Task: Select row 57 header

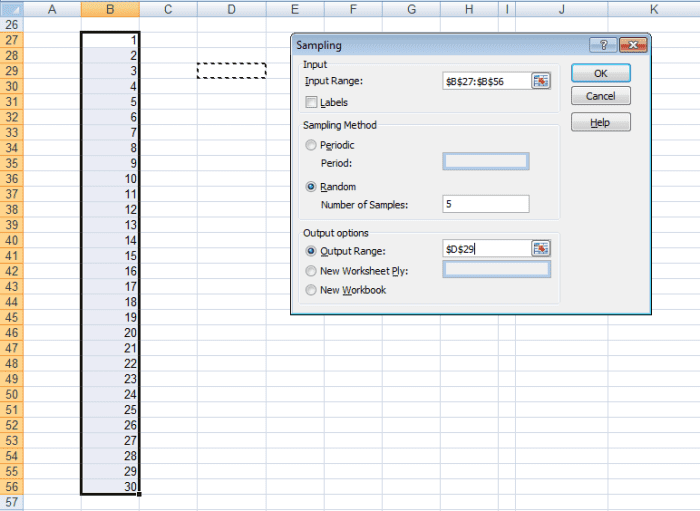Action: point(12,502)
